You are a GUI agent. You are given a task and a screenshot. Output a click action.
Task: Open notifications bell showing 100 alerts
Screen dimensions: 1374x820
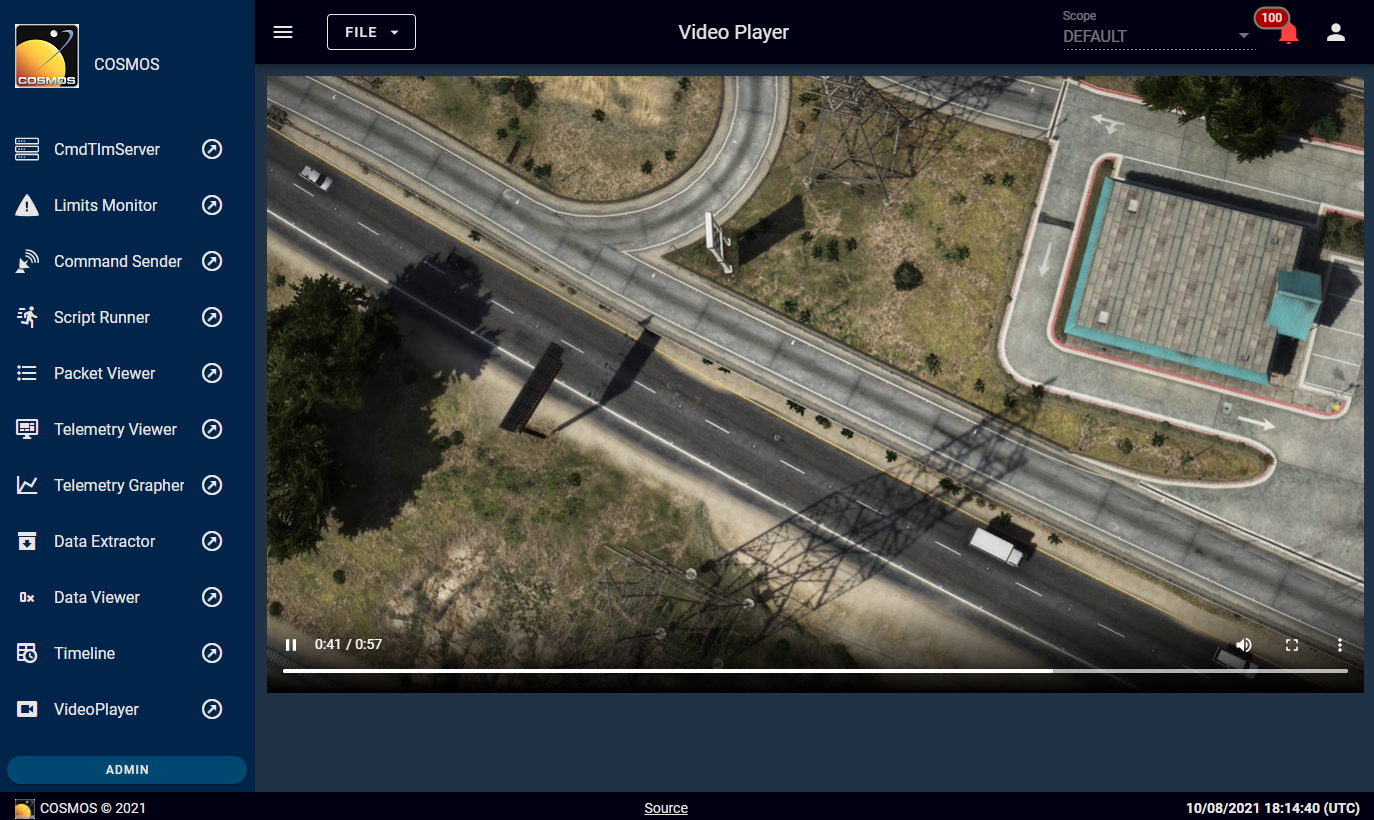pos(1287,31)
